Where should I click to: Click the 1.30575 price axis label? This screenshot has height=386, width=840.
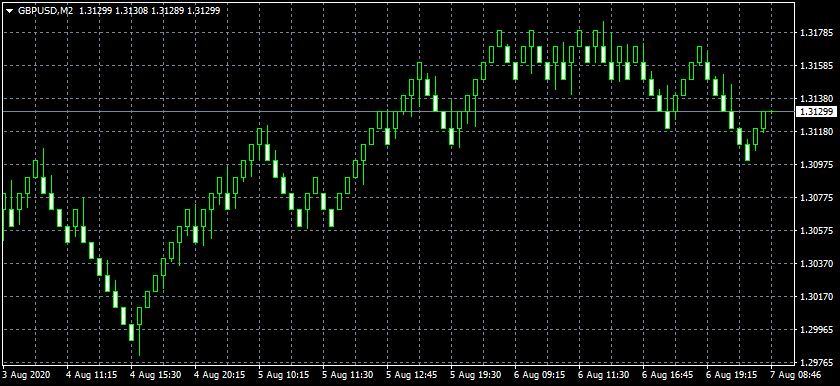coord(815,231)
